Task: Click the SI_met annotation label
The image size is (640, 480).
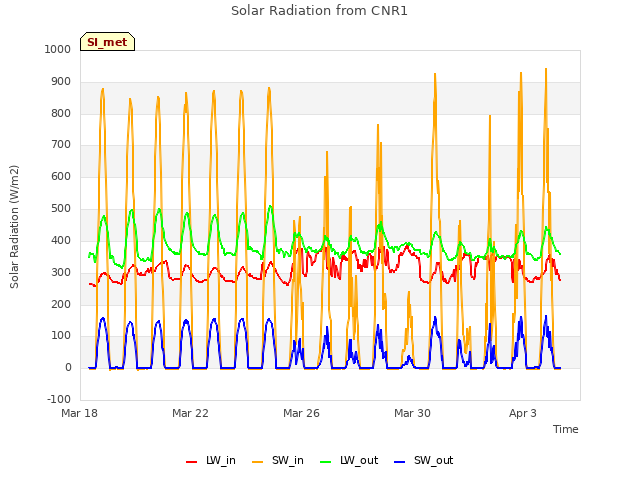Action: 107,42
